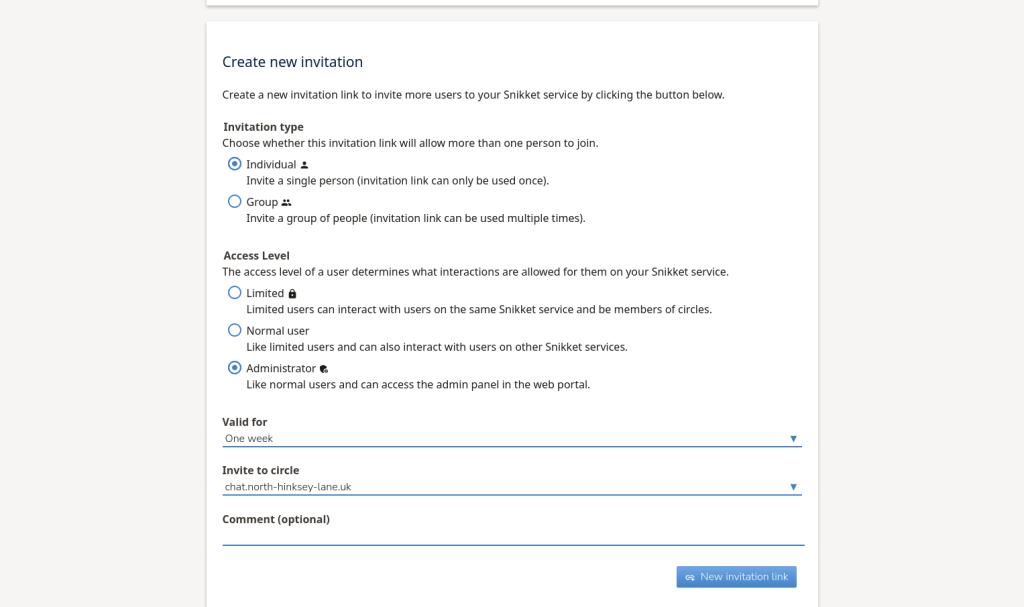Click the chain link icon in the invitation button
This screenshot has width=1024, height=607.
tap(690, 577)
